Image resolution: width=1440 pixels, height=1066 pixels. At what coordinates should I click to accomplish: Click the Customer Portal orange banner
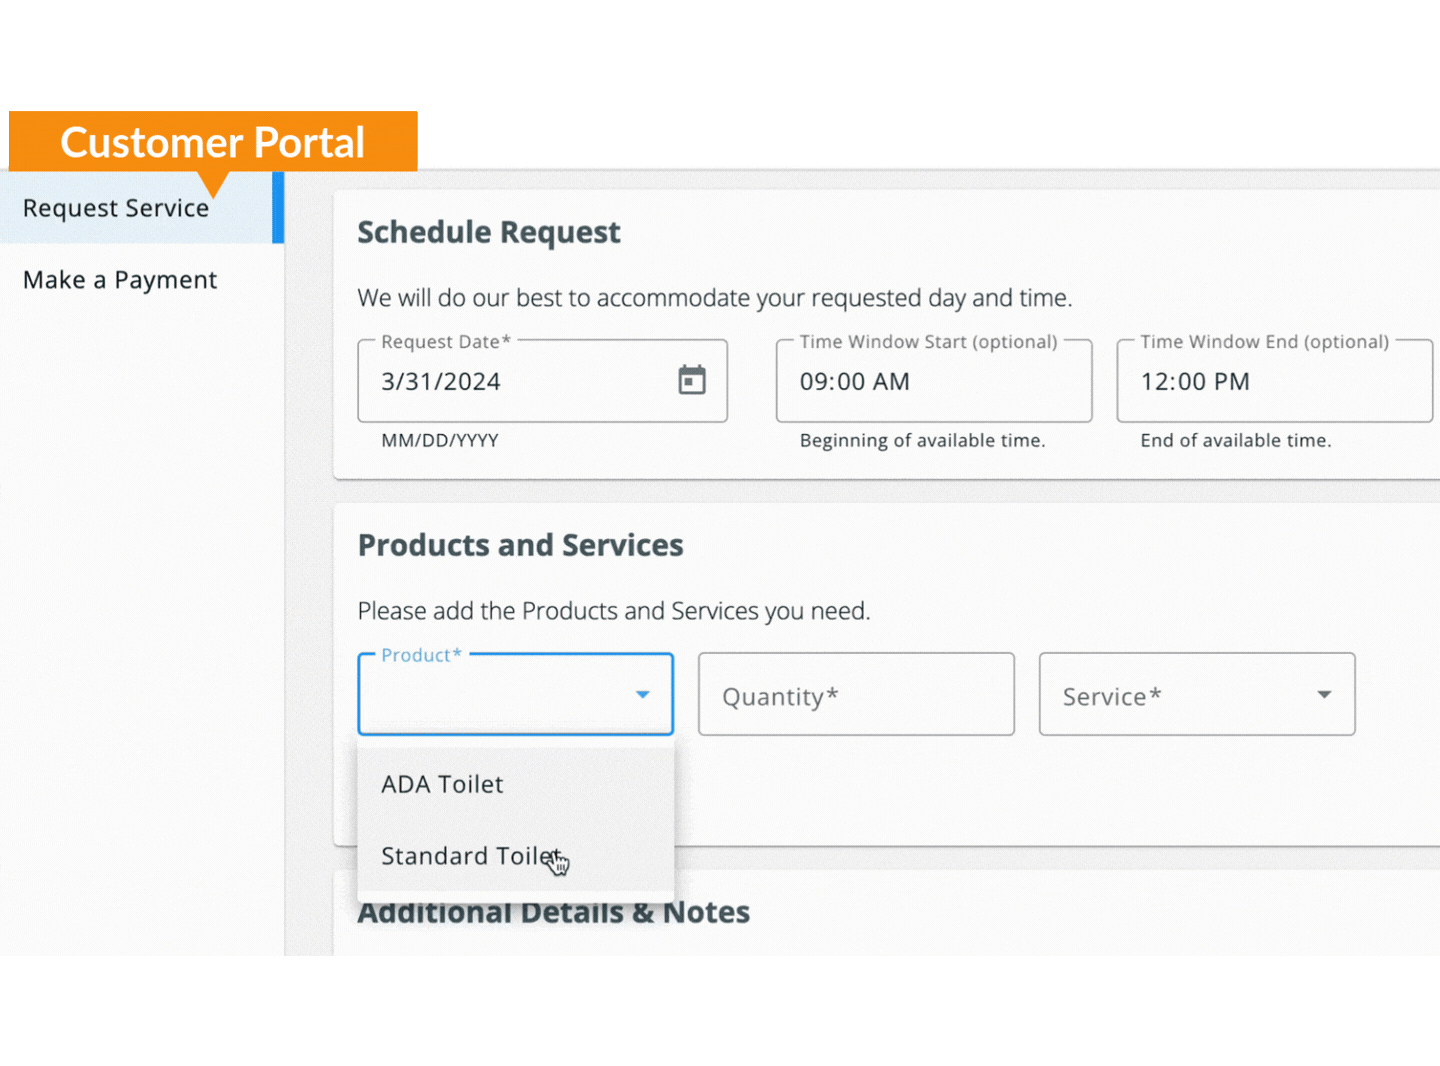point(213,142)
